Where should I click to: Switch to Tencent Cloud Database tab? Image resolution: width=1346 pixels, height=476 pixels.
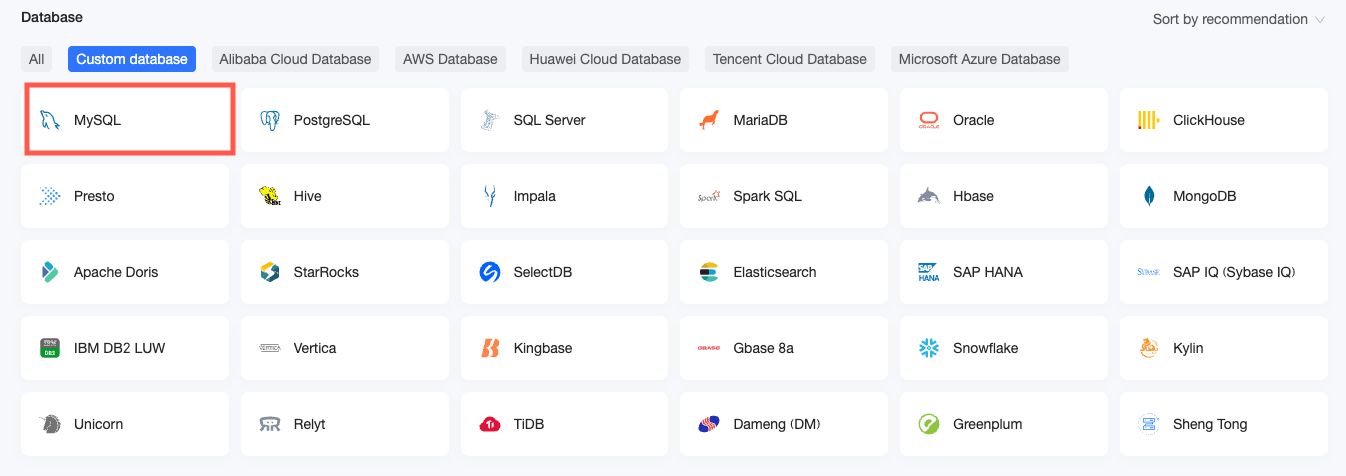[x=790, y=59]
